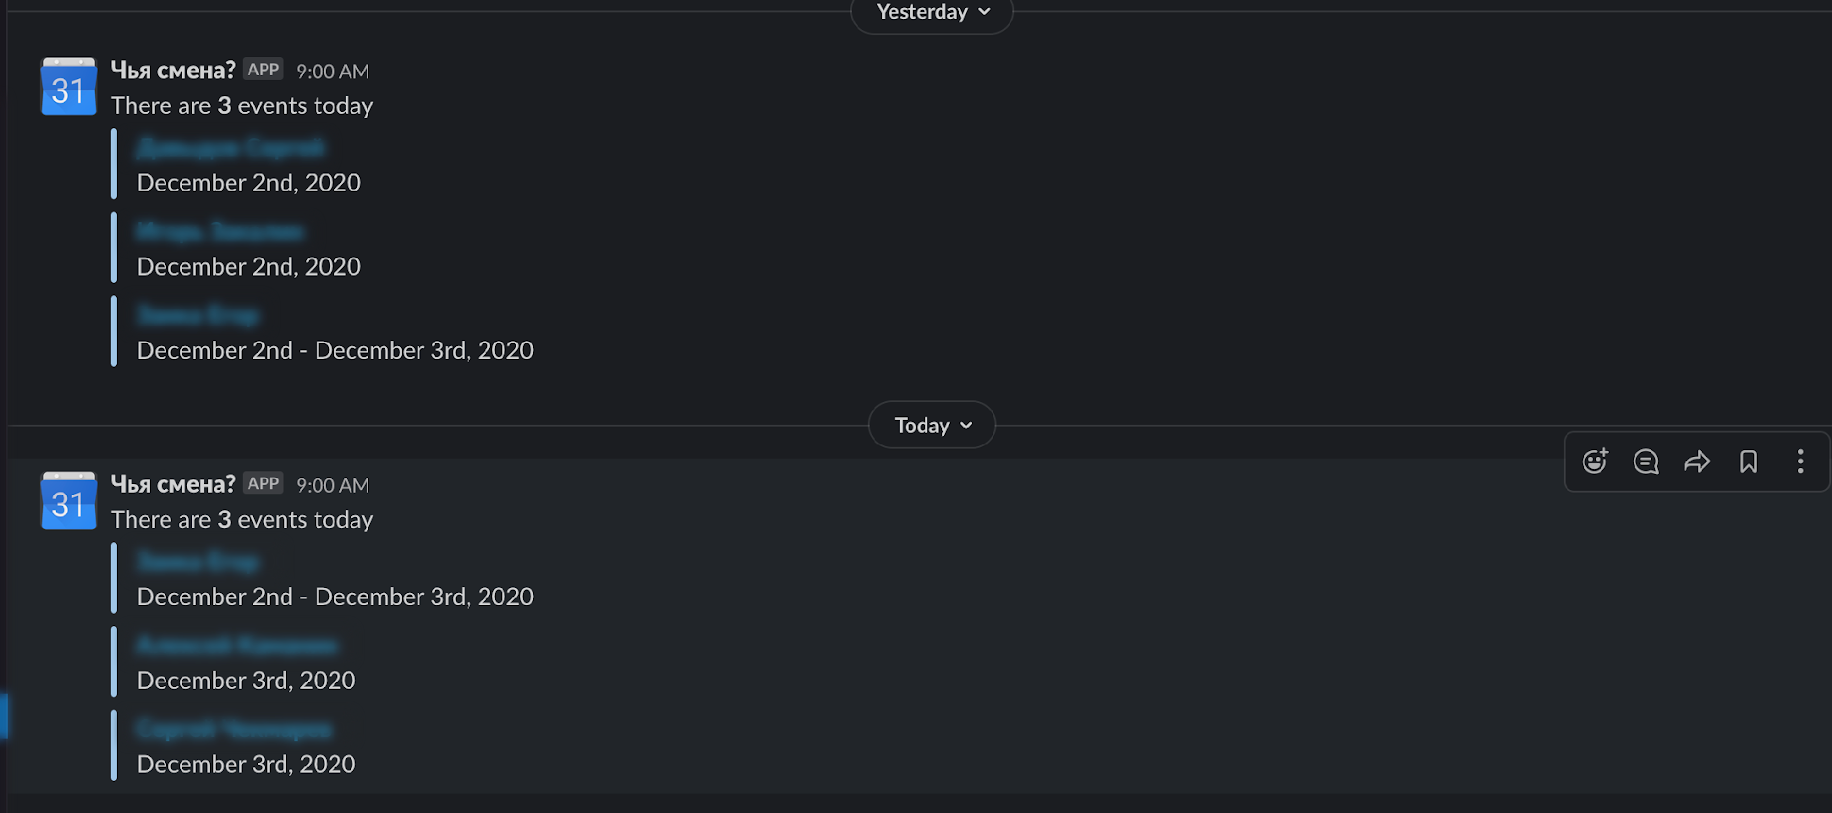This screenshot has height=813, width=1832.
Task: Expand the Today date dropdown
Action: (x=932, y=425)
